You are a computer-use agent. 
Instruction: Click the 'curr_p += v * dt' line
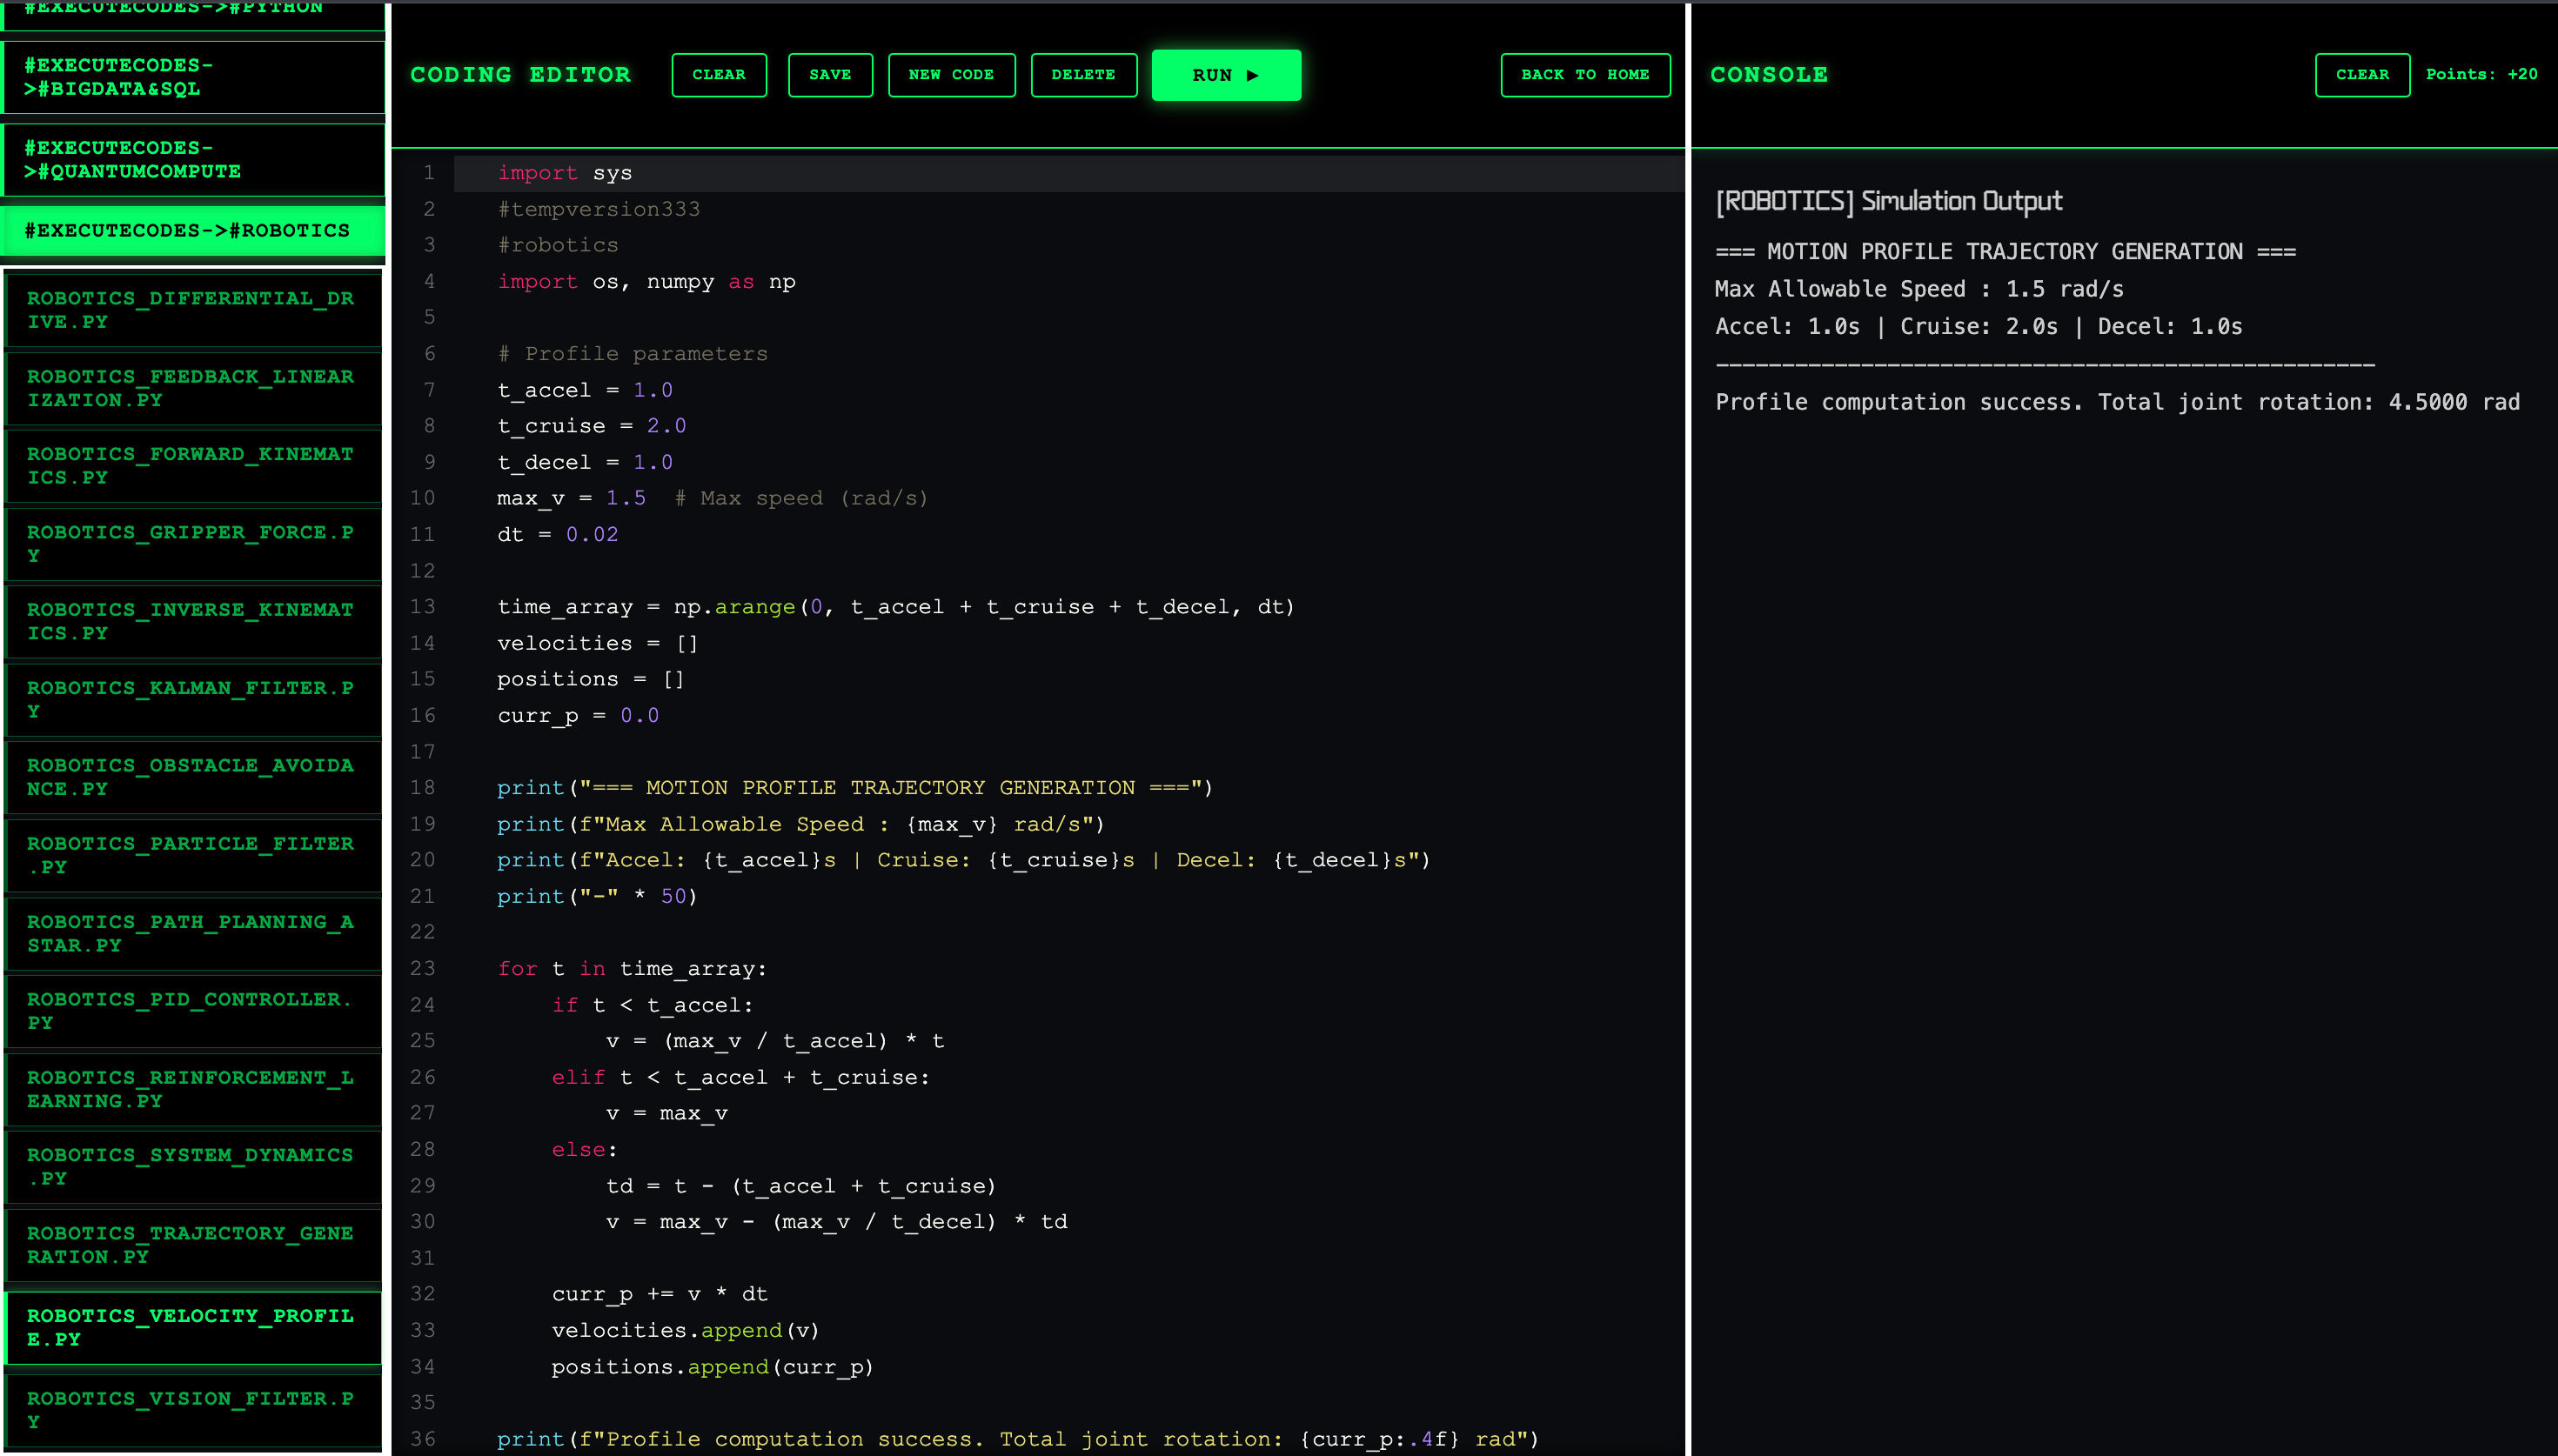660,1294
